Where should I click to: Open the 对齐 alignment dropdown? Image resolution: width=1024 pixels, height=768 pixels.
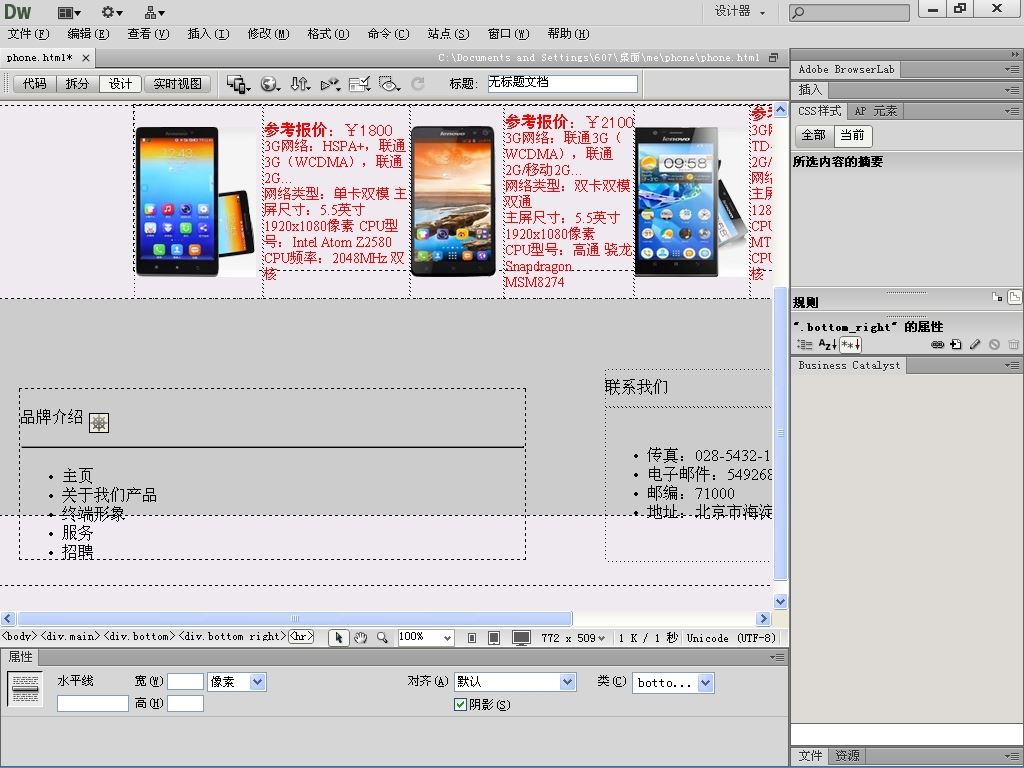coord(515,682)
